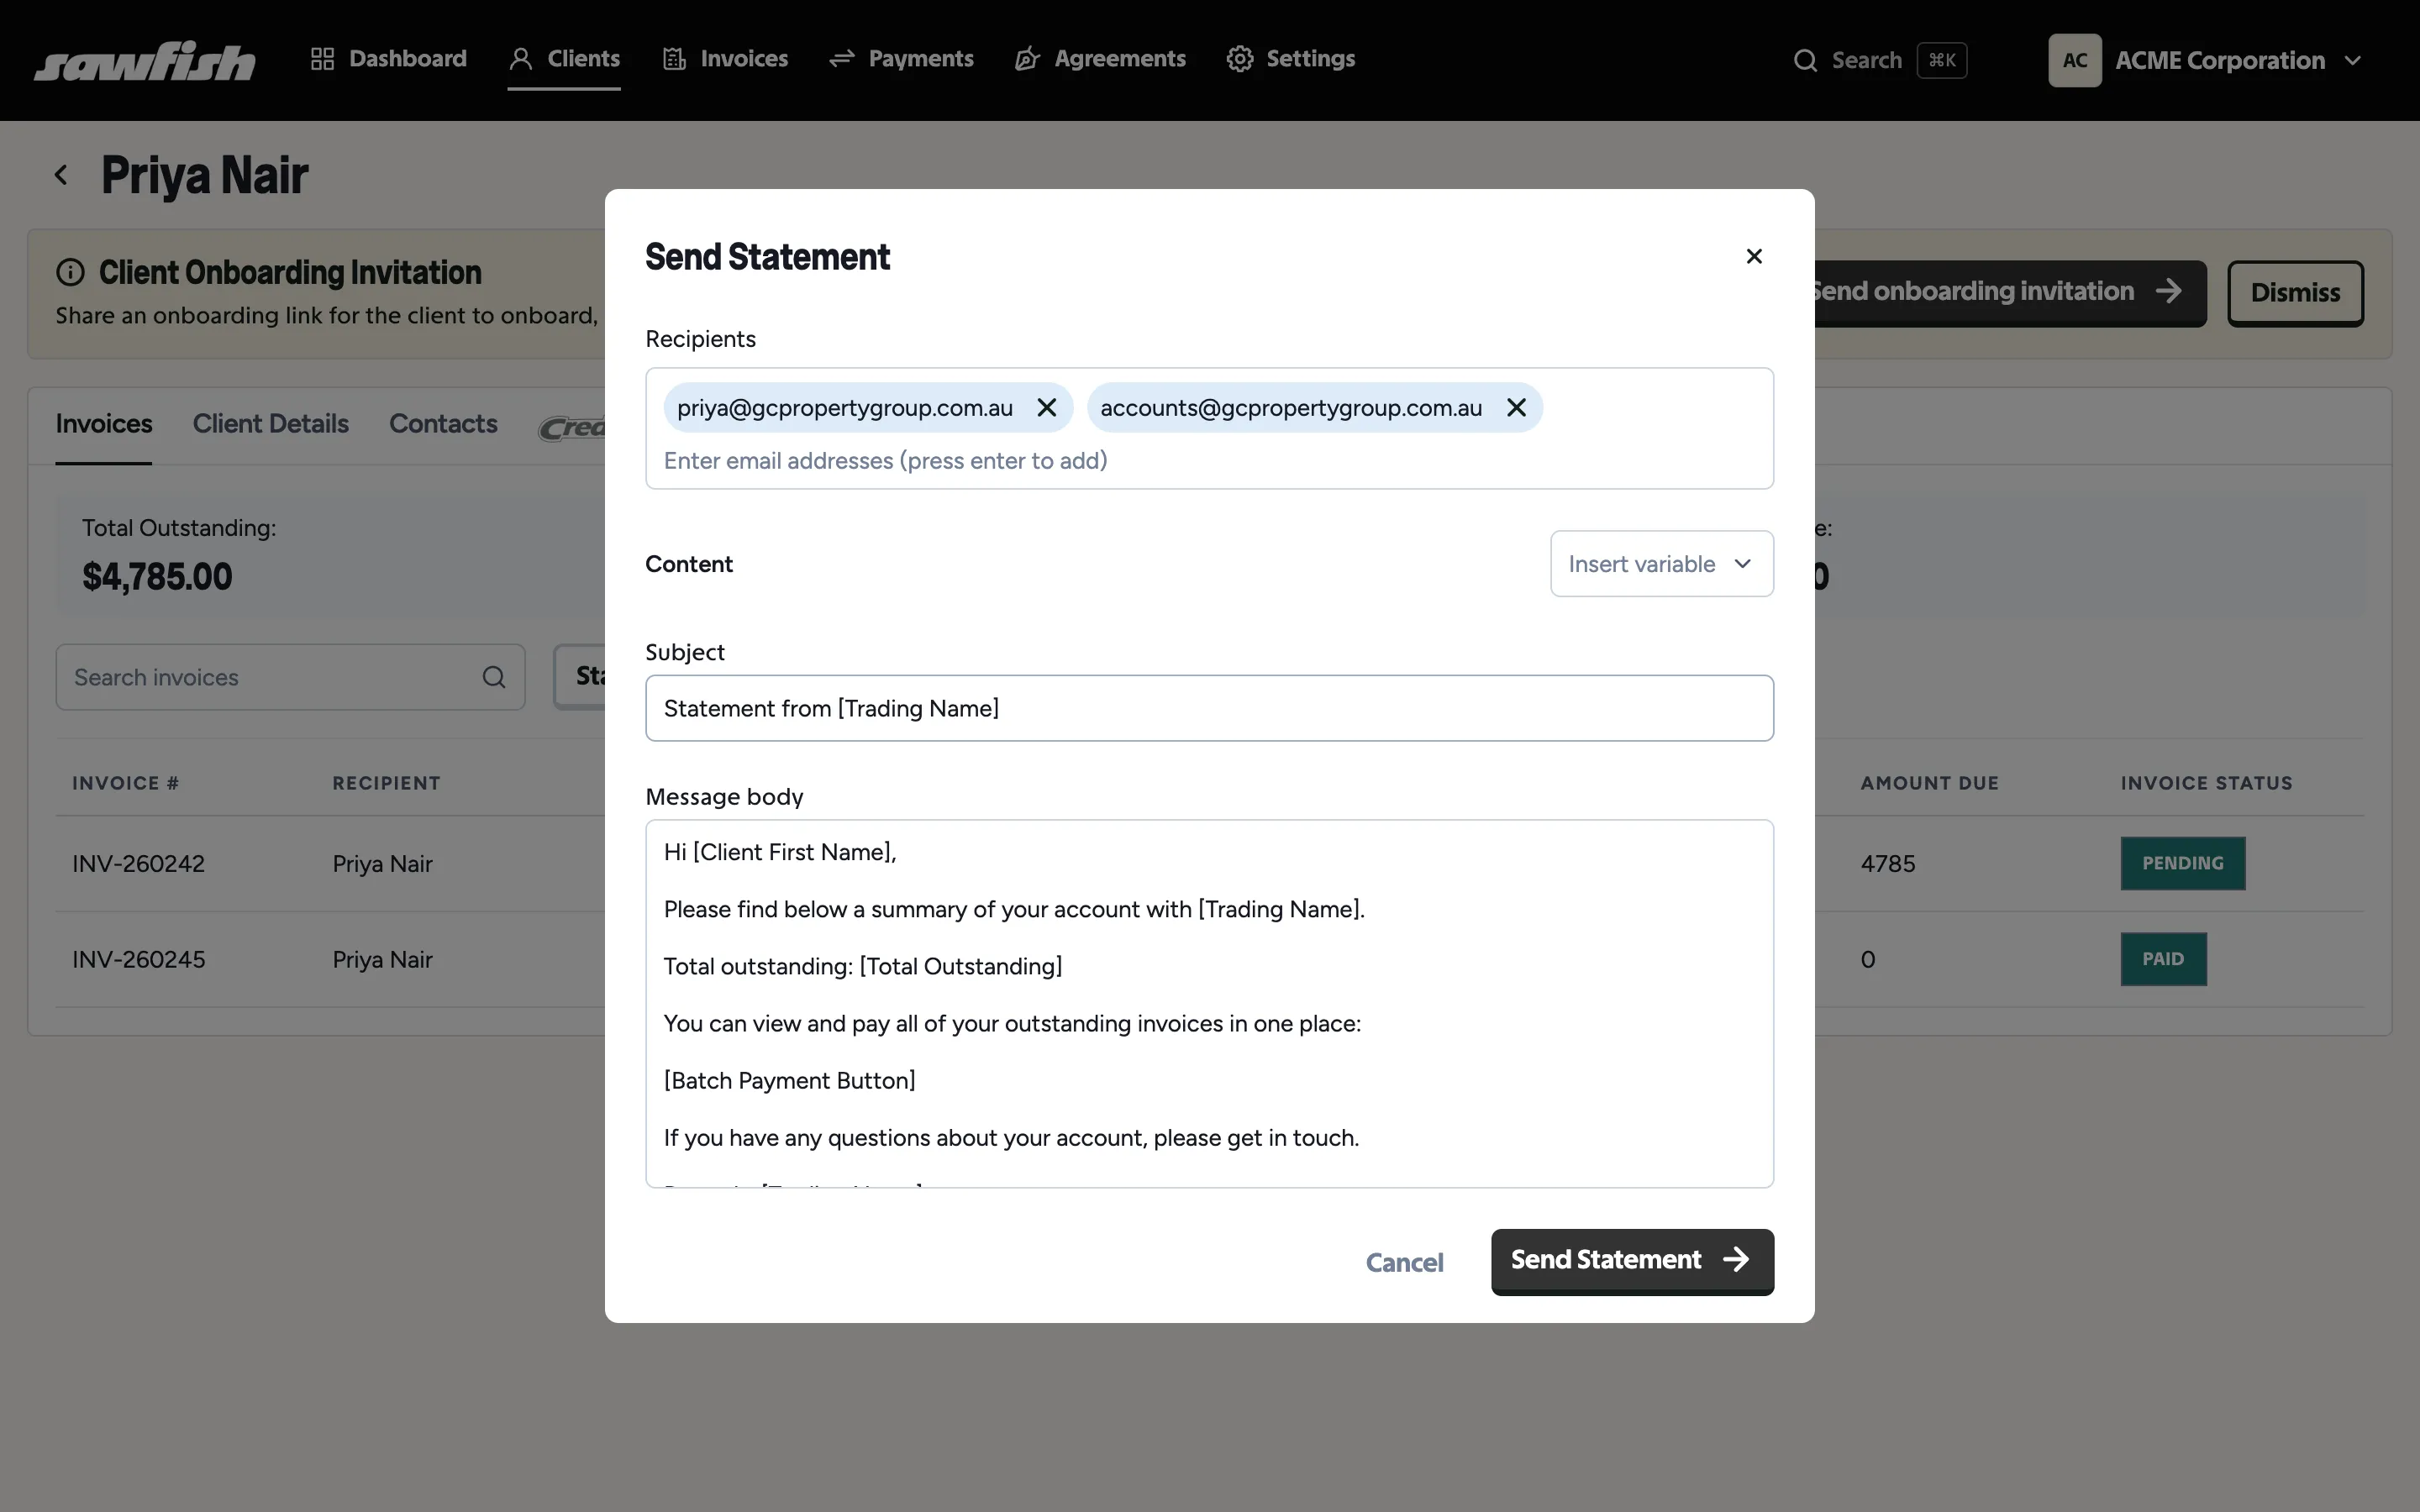
Task: Click the email addresses entry field
Action: 1209,461
